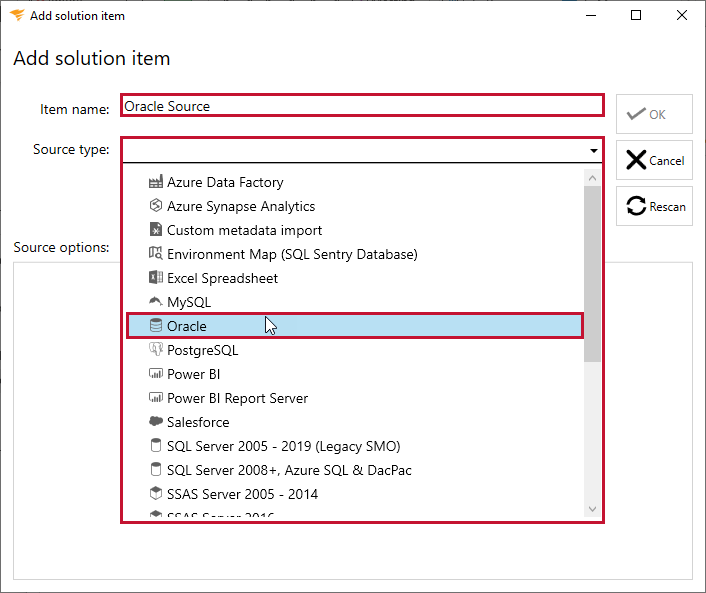This screenshot has height=593, width=706.
Task: Select Oracle source type
Action: coord(355,326)
